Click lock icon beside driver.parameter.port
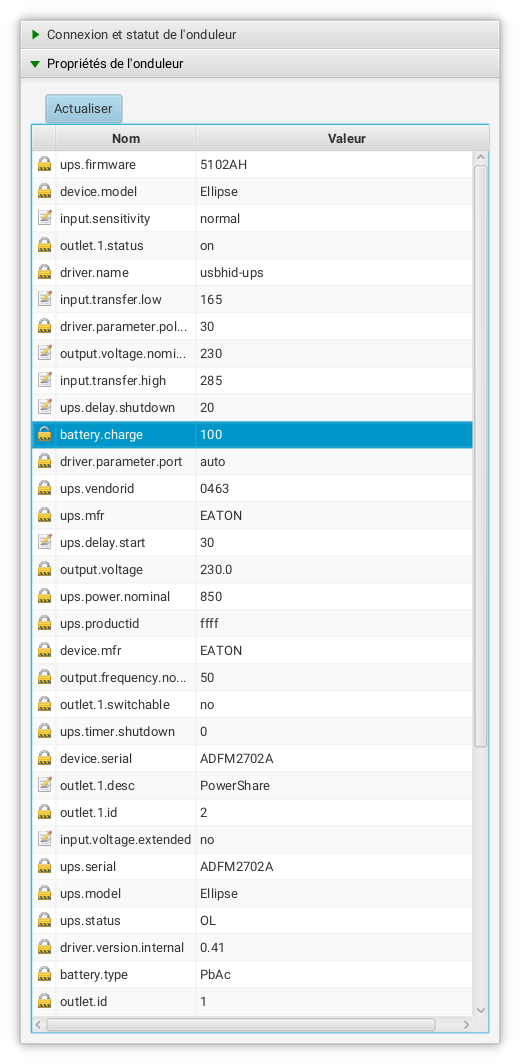This screenshot has height=1064, width=520. point(45,461)
